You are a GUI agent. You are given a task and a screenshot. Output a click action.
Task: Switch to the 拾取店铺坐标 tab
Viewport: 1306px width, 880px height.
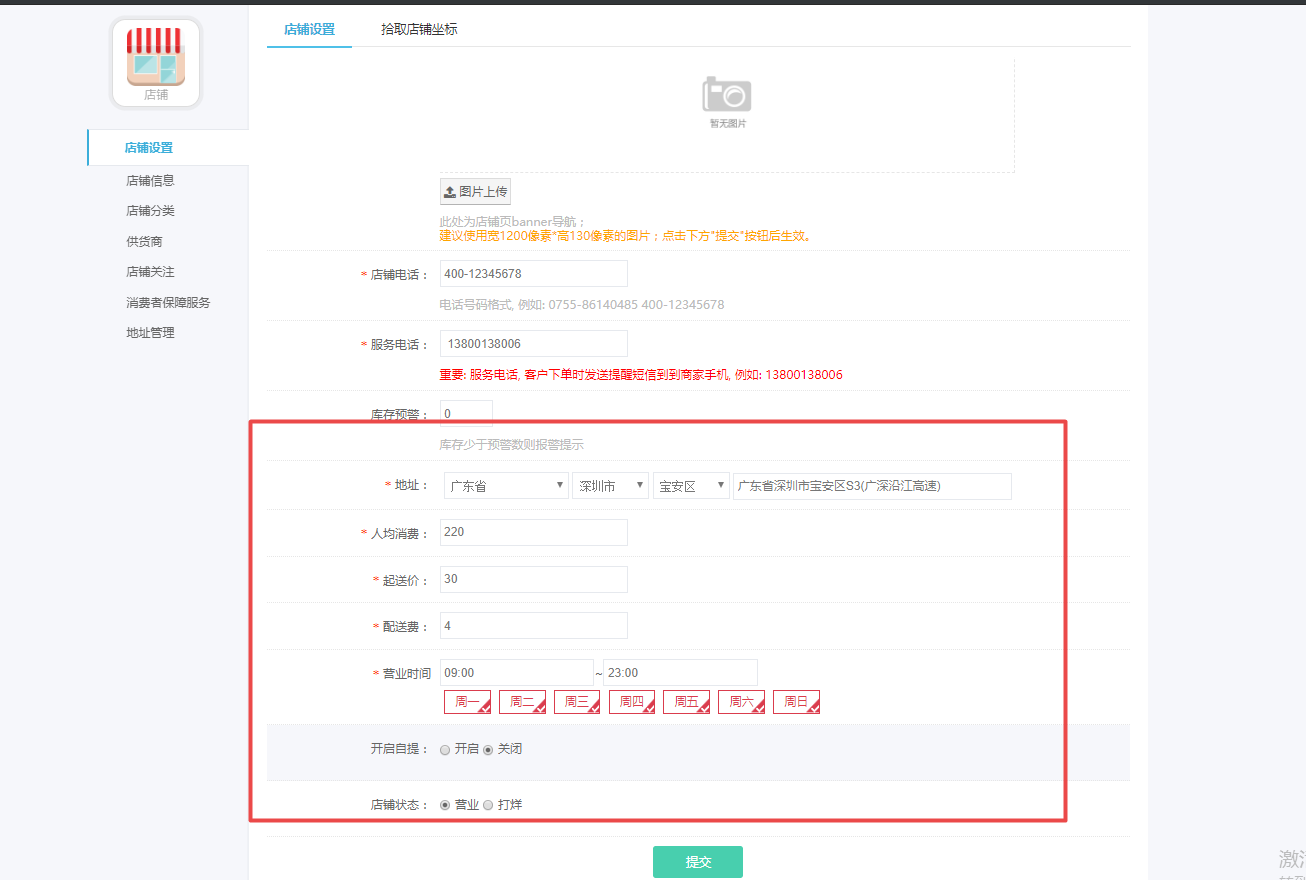[x=419, y=30]
